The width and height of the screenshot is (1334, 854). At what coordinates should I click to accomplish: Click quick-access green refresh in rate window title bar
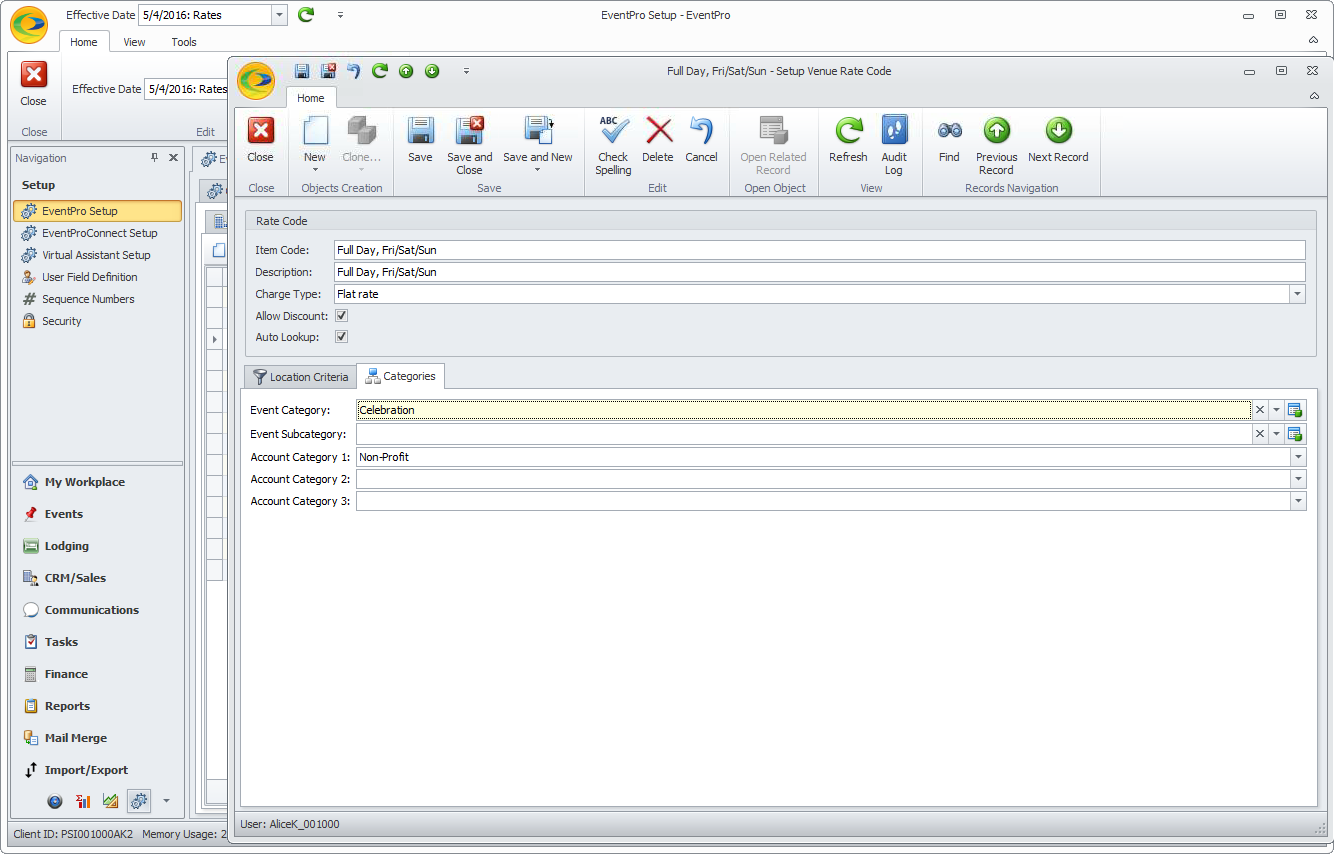379,71
